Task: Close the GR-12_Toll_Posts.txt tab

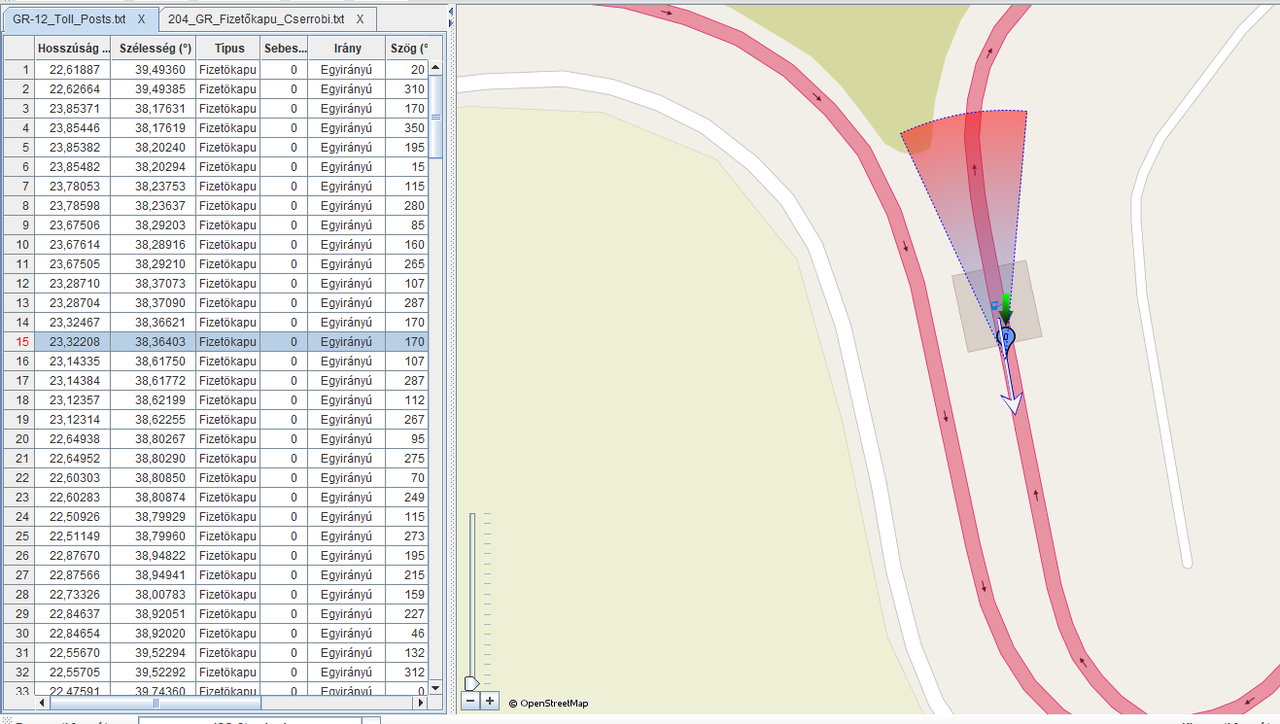Action: coord(141,19)
